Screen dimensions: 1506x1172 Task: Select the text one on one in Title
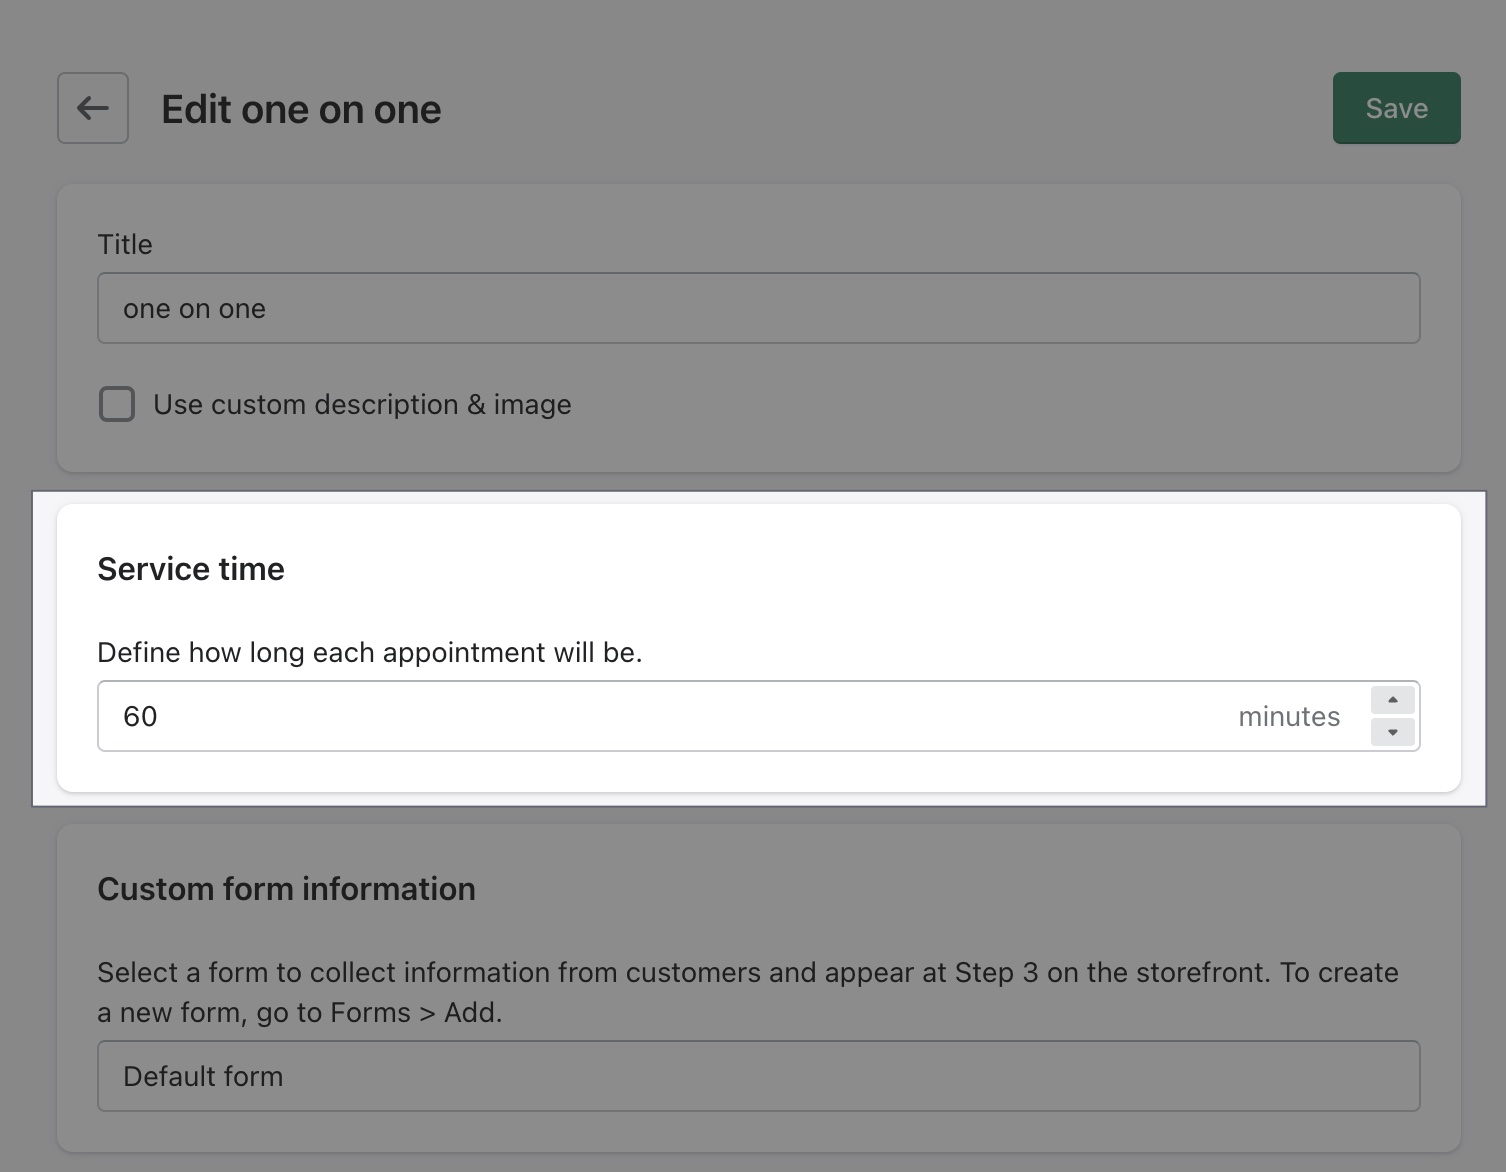pyautogui.click(x=194, y=308)
